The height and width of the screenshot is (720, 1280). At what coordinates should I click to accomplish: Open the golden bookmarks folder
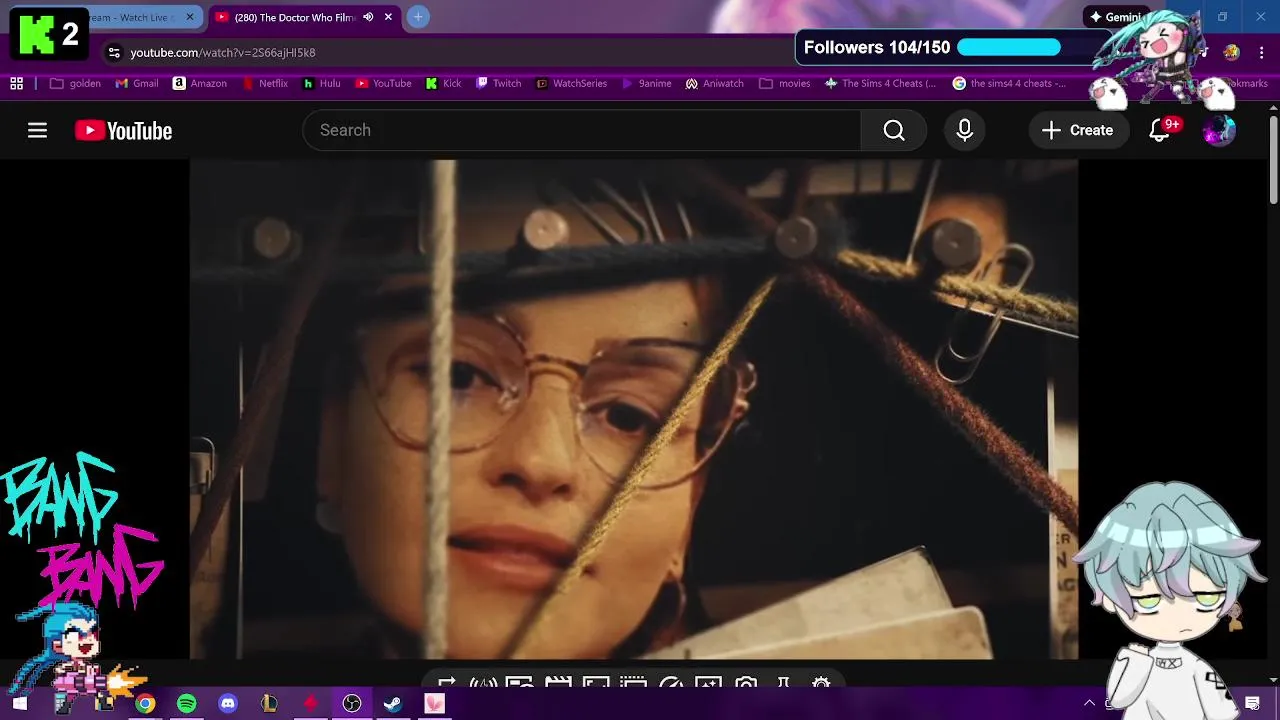[75, 83]
